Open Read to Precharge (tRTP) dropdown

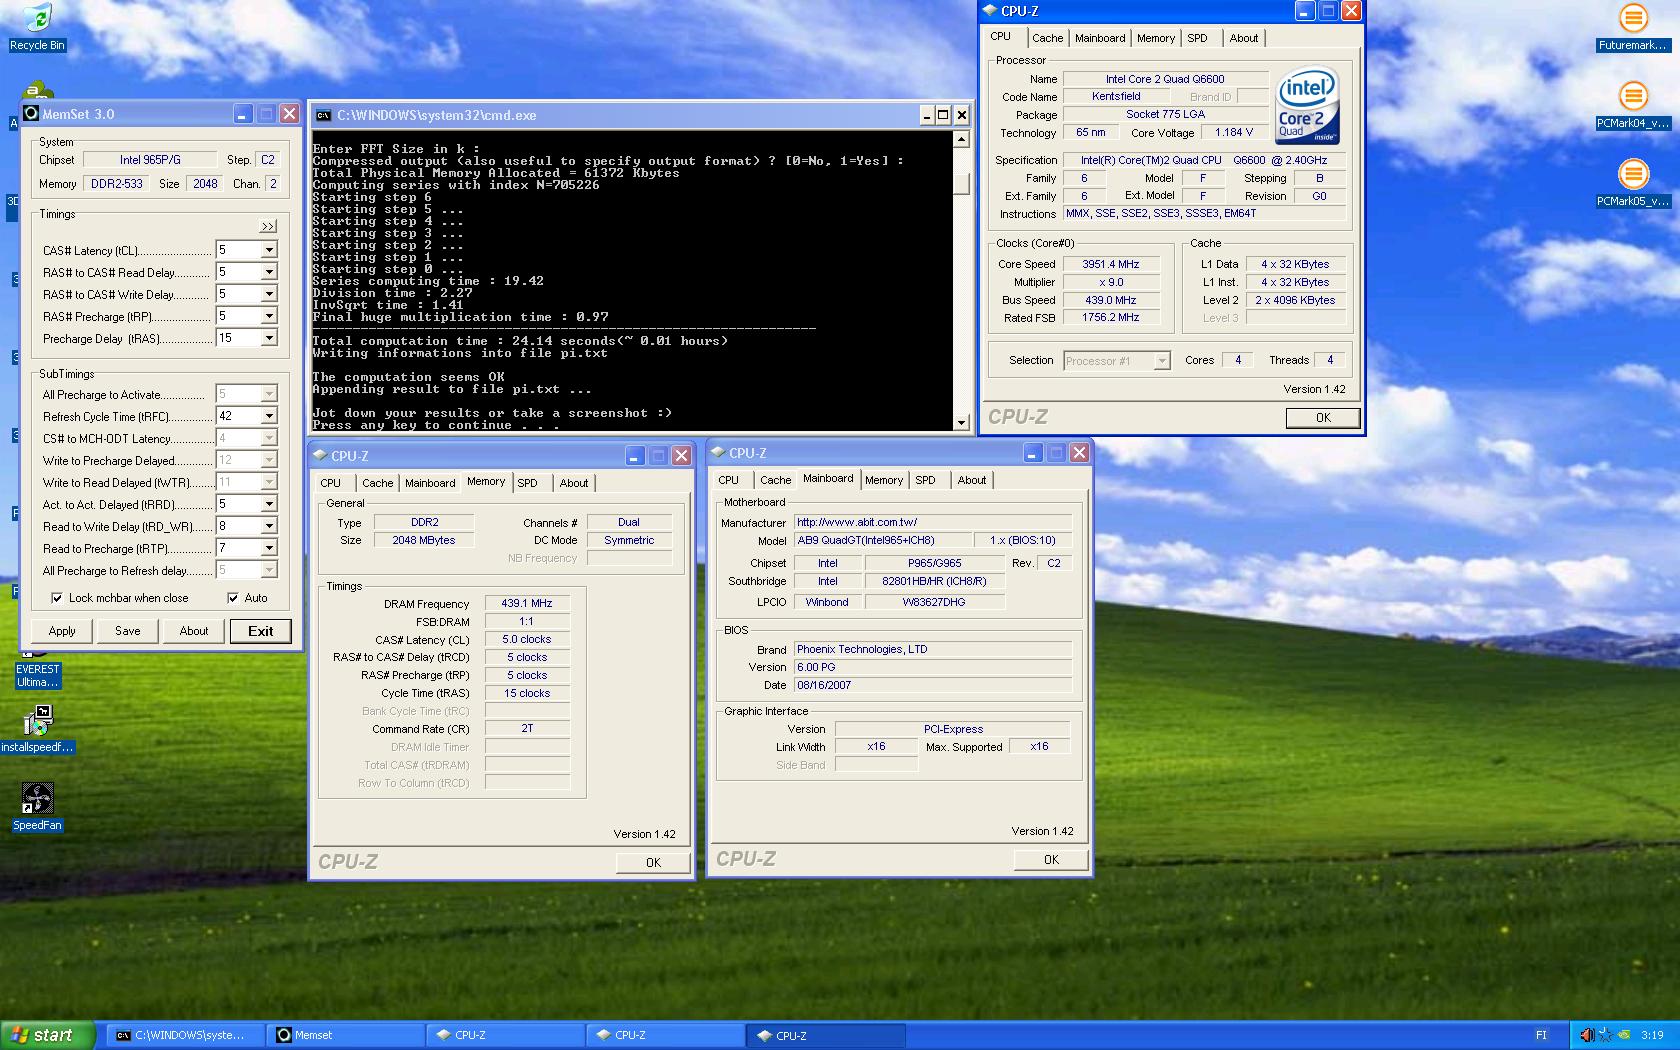(x=269, y=548)
